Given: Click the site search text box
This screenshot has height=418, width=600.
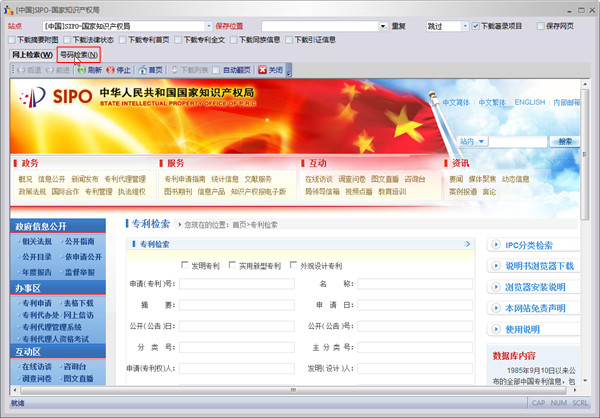Looking at the screenshot, I should tap(518, 141).
